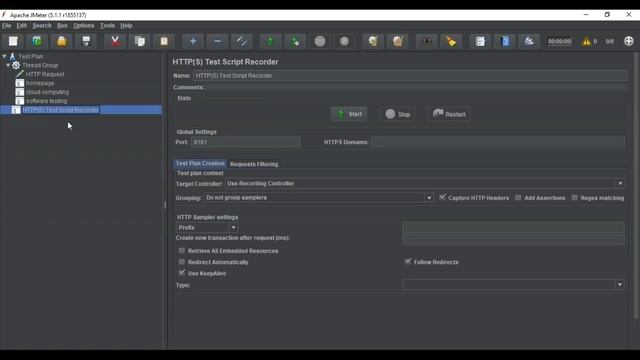Select the homepage tree item

pyautogui.click(x=40, y=83)
